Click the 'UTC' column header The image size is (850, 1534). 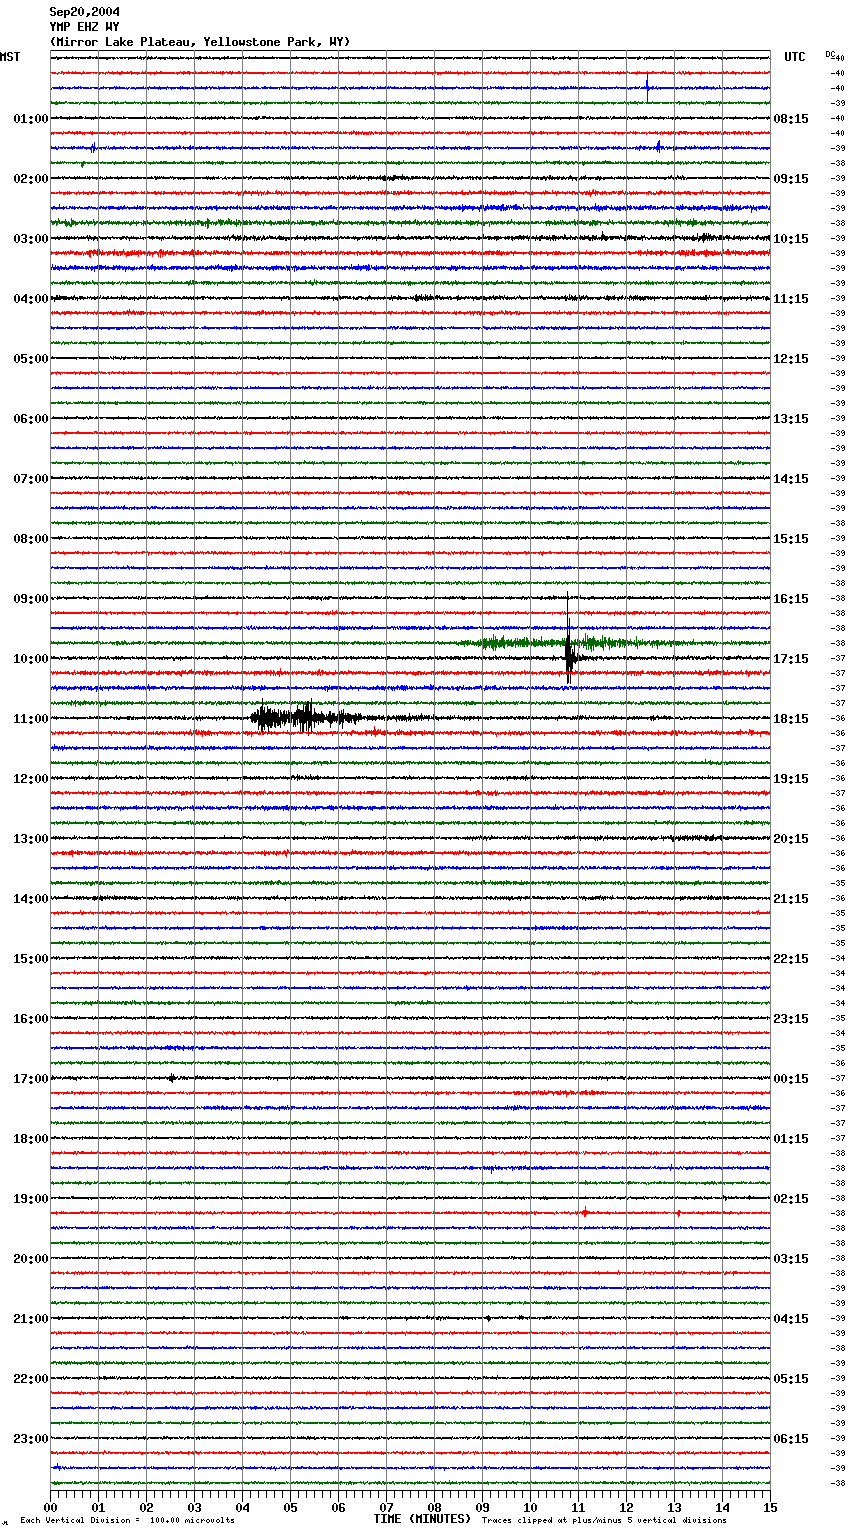[794, 57]
